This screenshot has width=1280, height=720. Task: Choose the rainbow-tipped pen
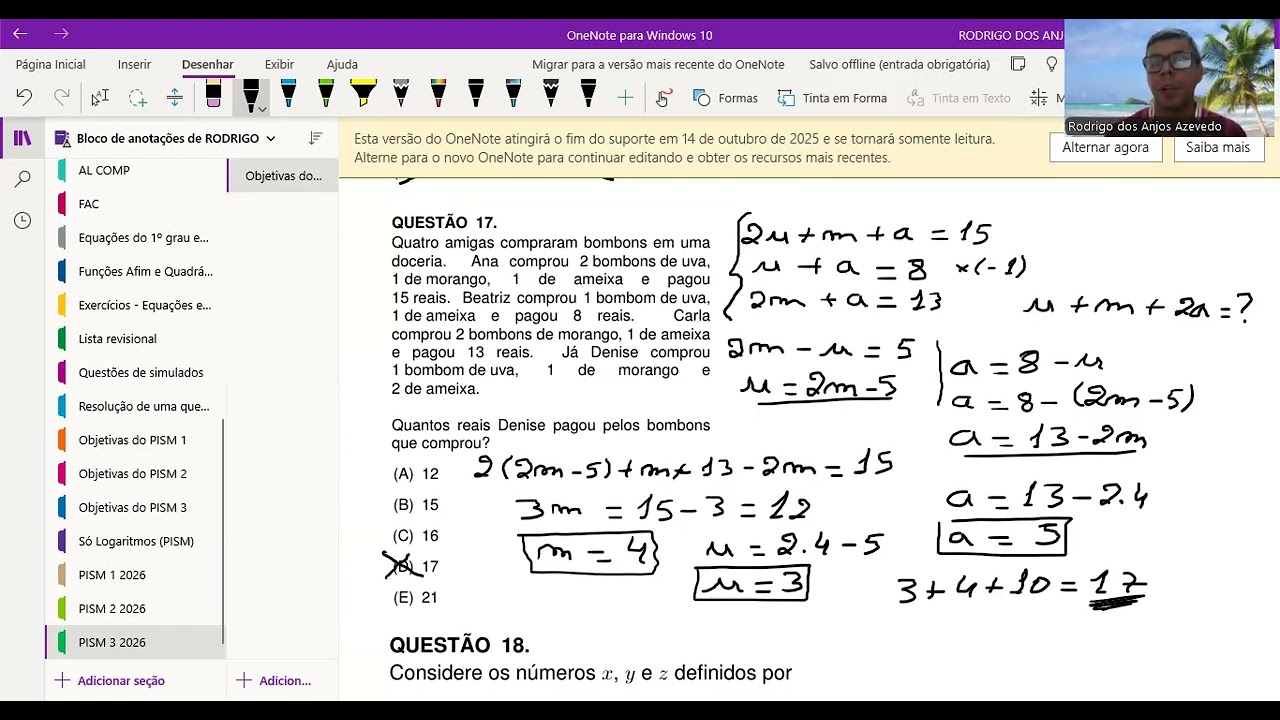click(x=438, y=95)
